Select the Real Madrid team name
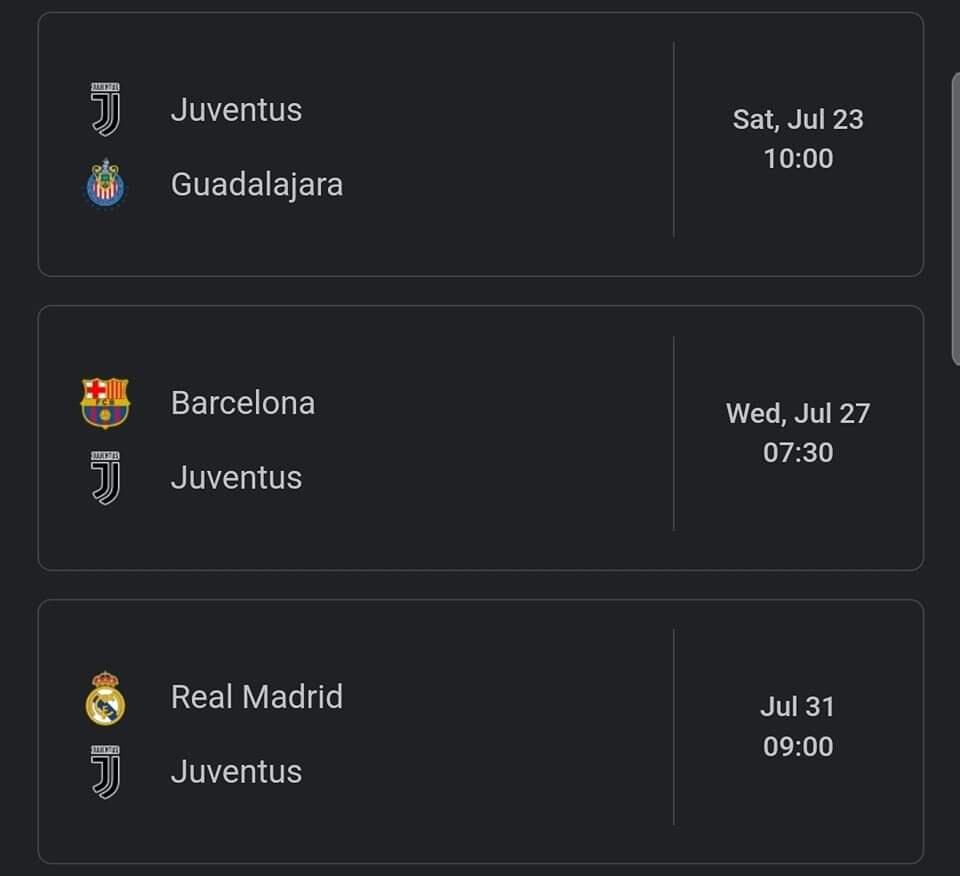 point(256,696)
